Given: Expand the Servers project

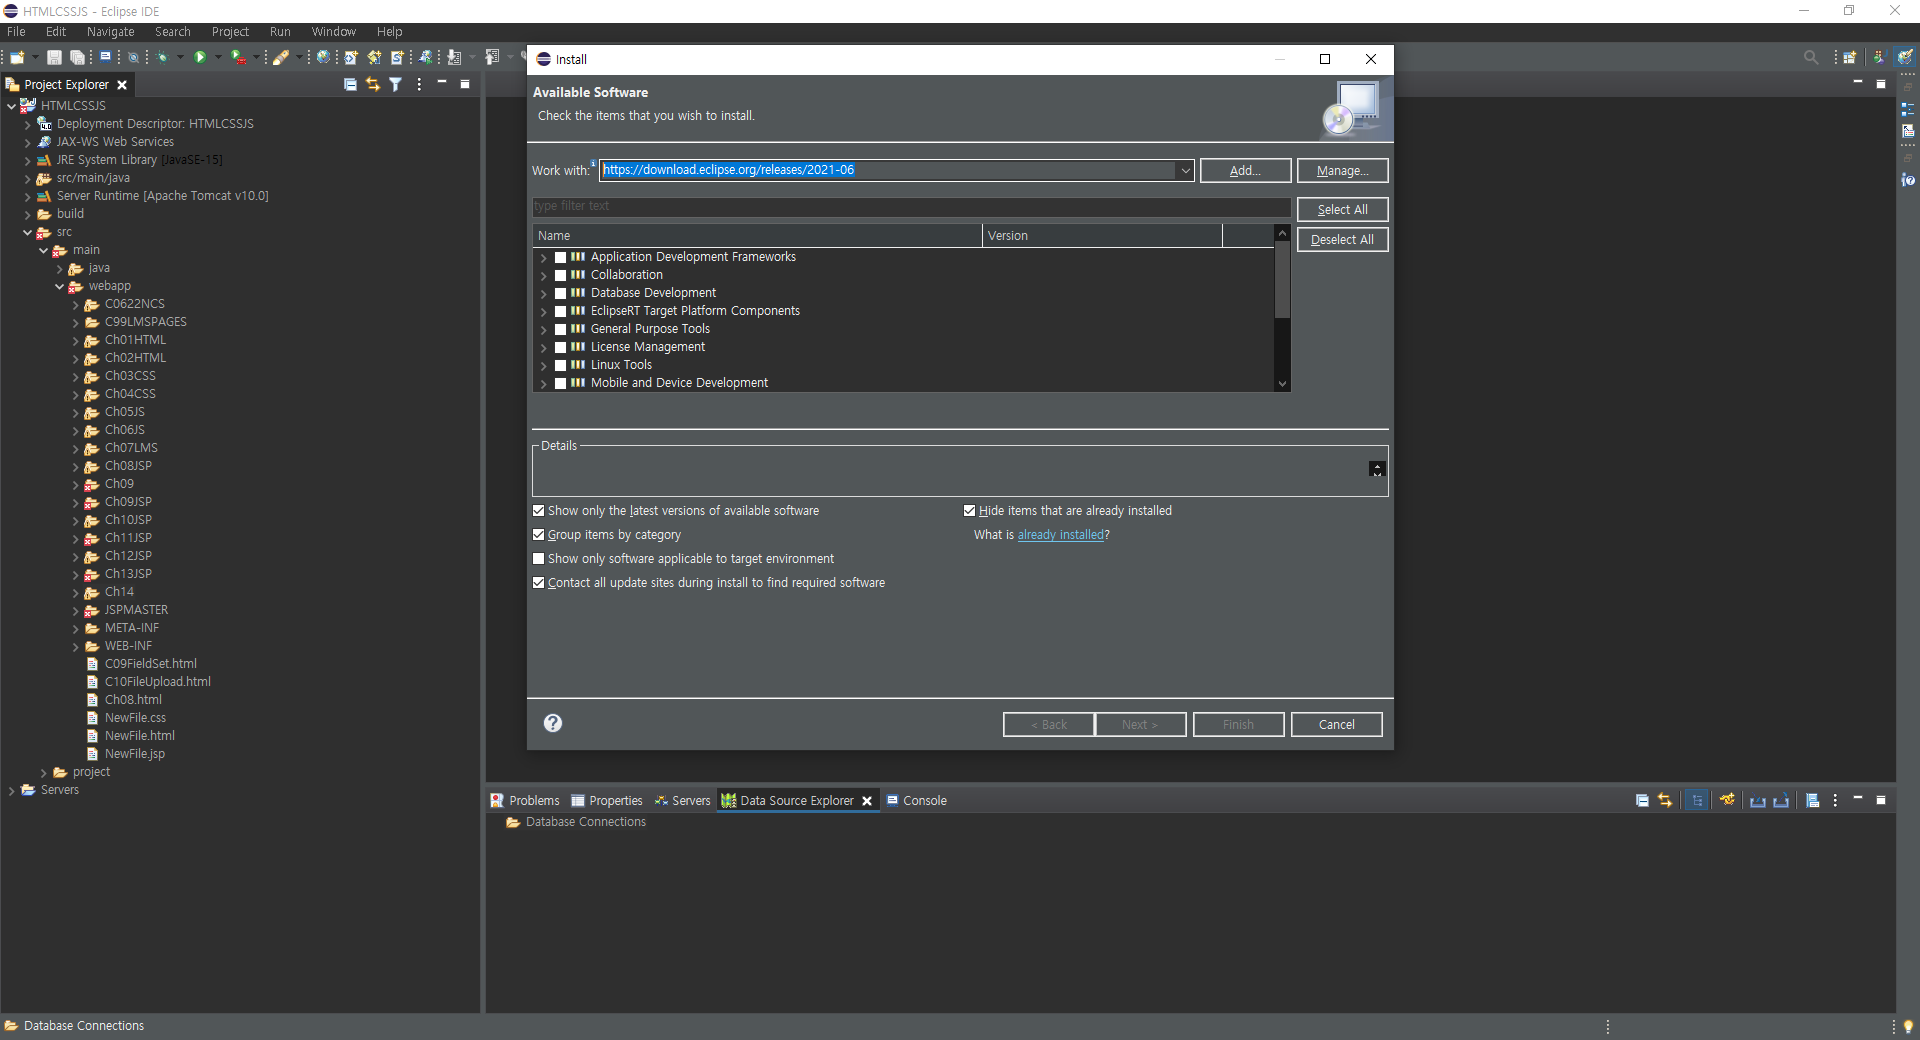Looking at the screenshot, I should pyautogui.click(x=12, y=790).
